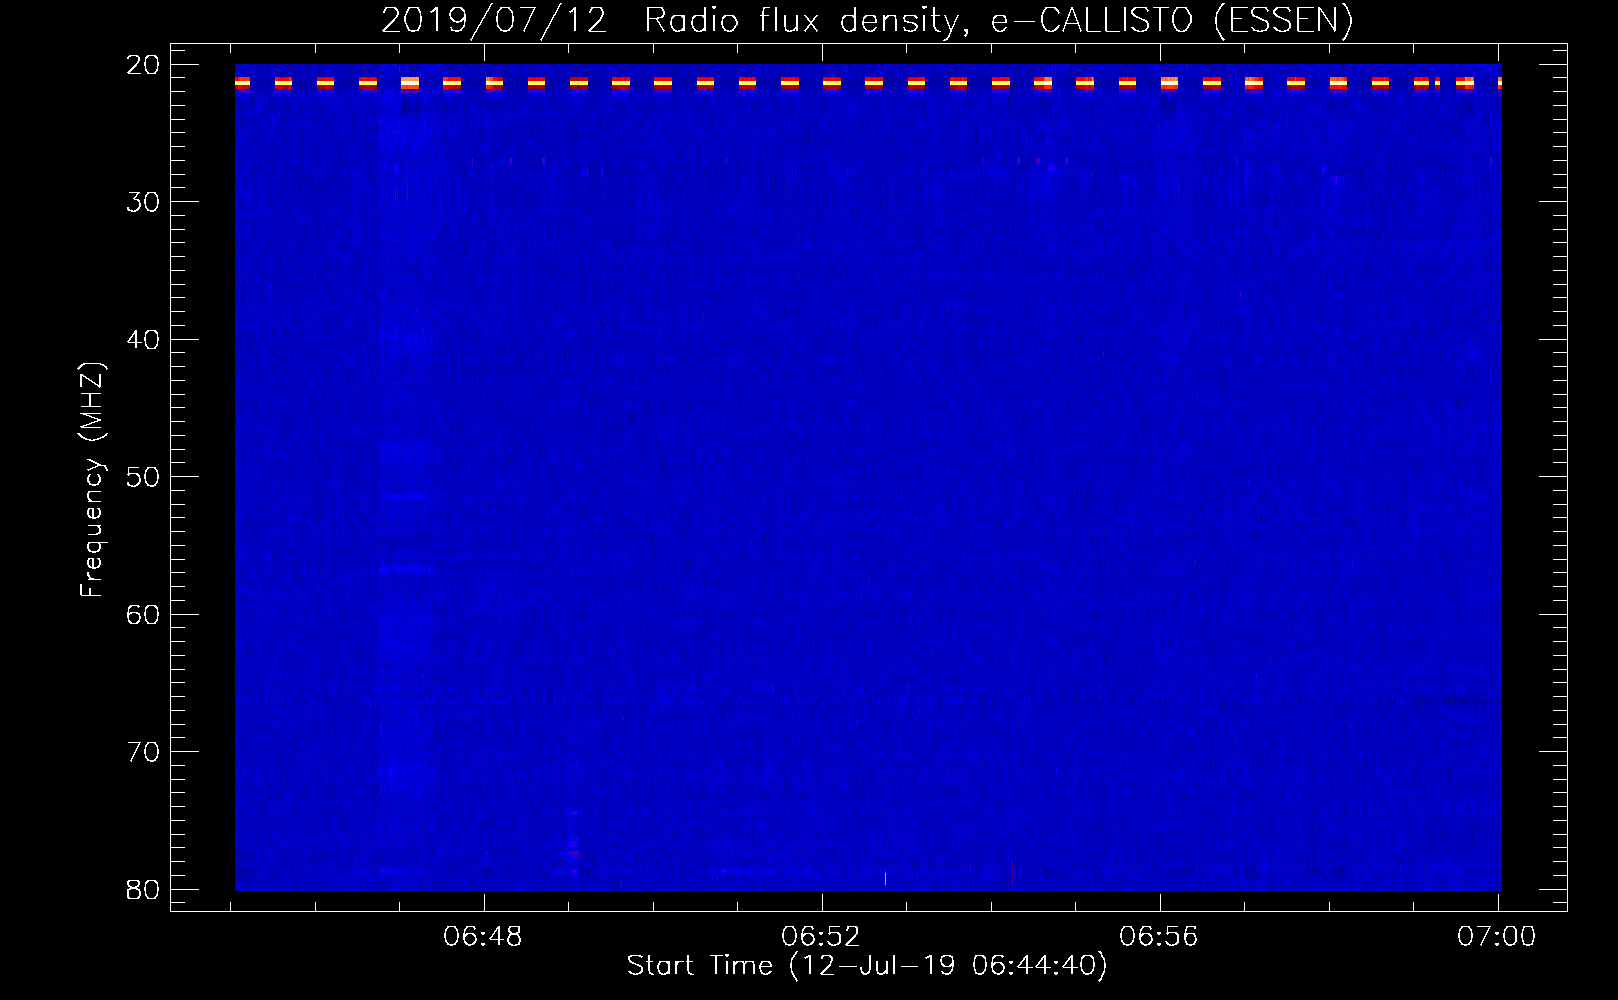Click the 30 MHz frequency tick label
Viewport: 1618px width, 1000px height.
(x=143, y=202)
